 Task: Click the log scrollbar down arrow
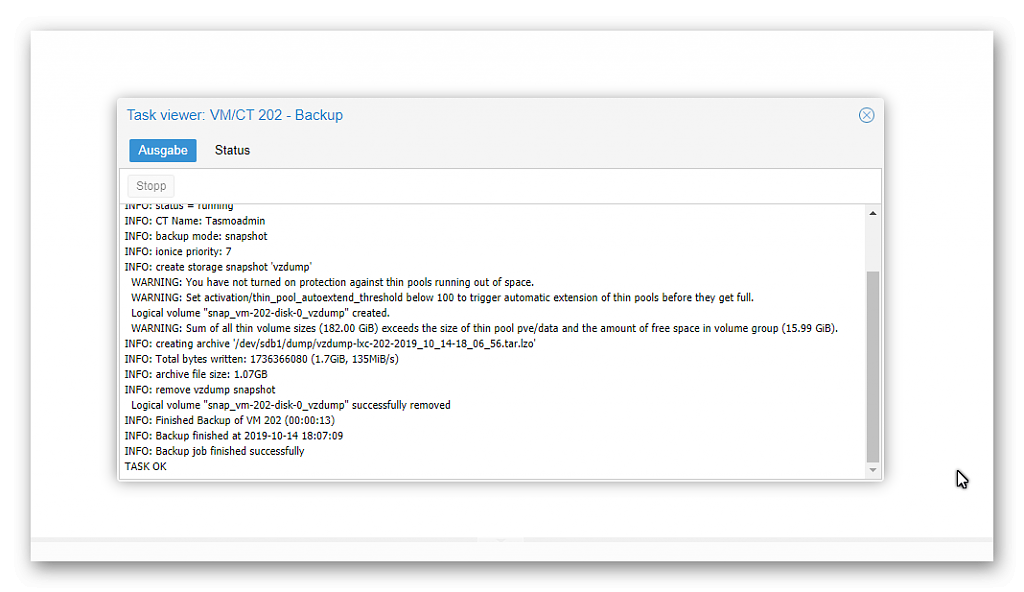[x=872, y=470]
